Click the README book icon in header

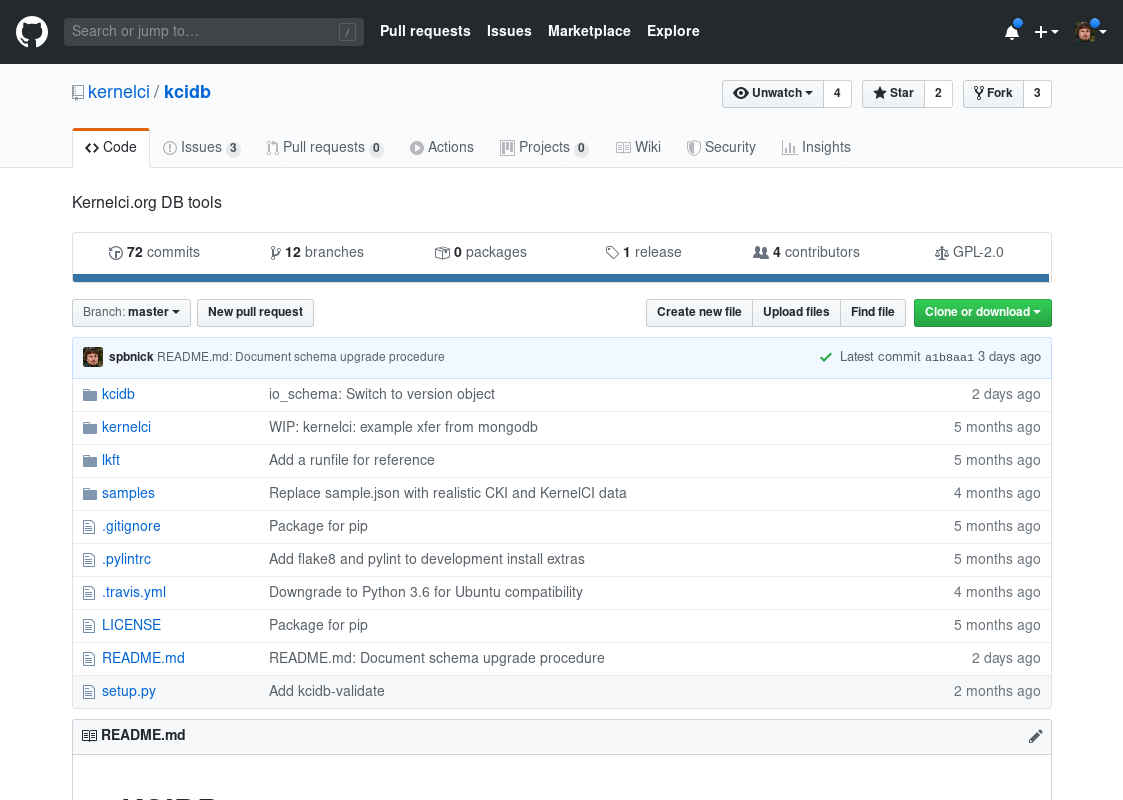tap(90, 736)
